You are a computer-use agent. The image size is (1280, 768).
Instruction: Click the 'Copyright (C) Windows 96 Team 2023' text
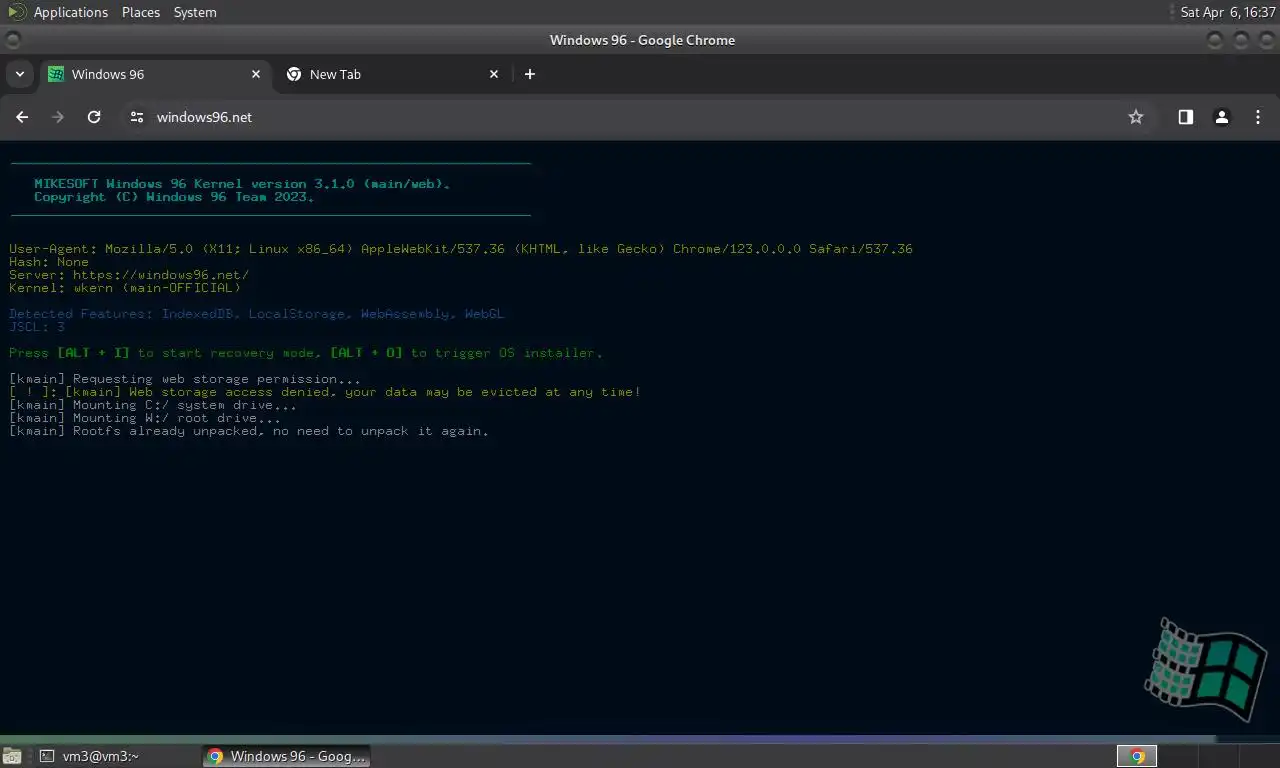174,197
